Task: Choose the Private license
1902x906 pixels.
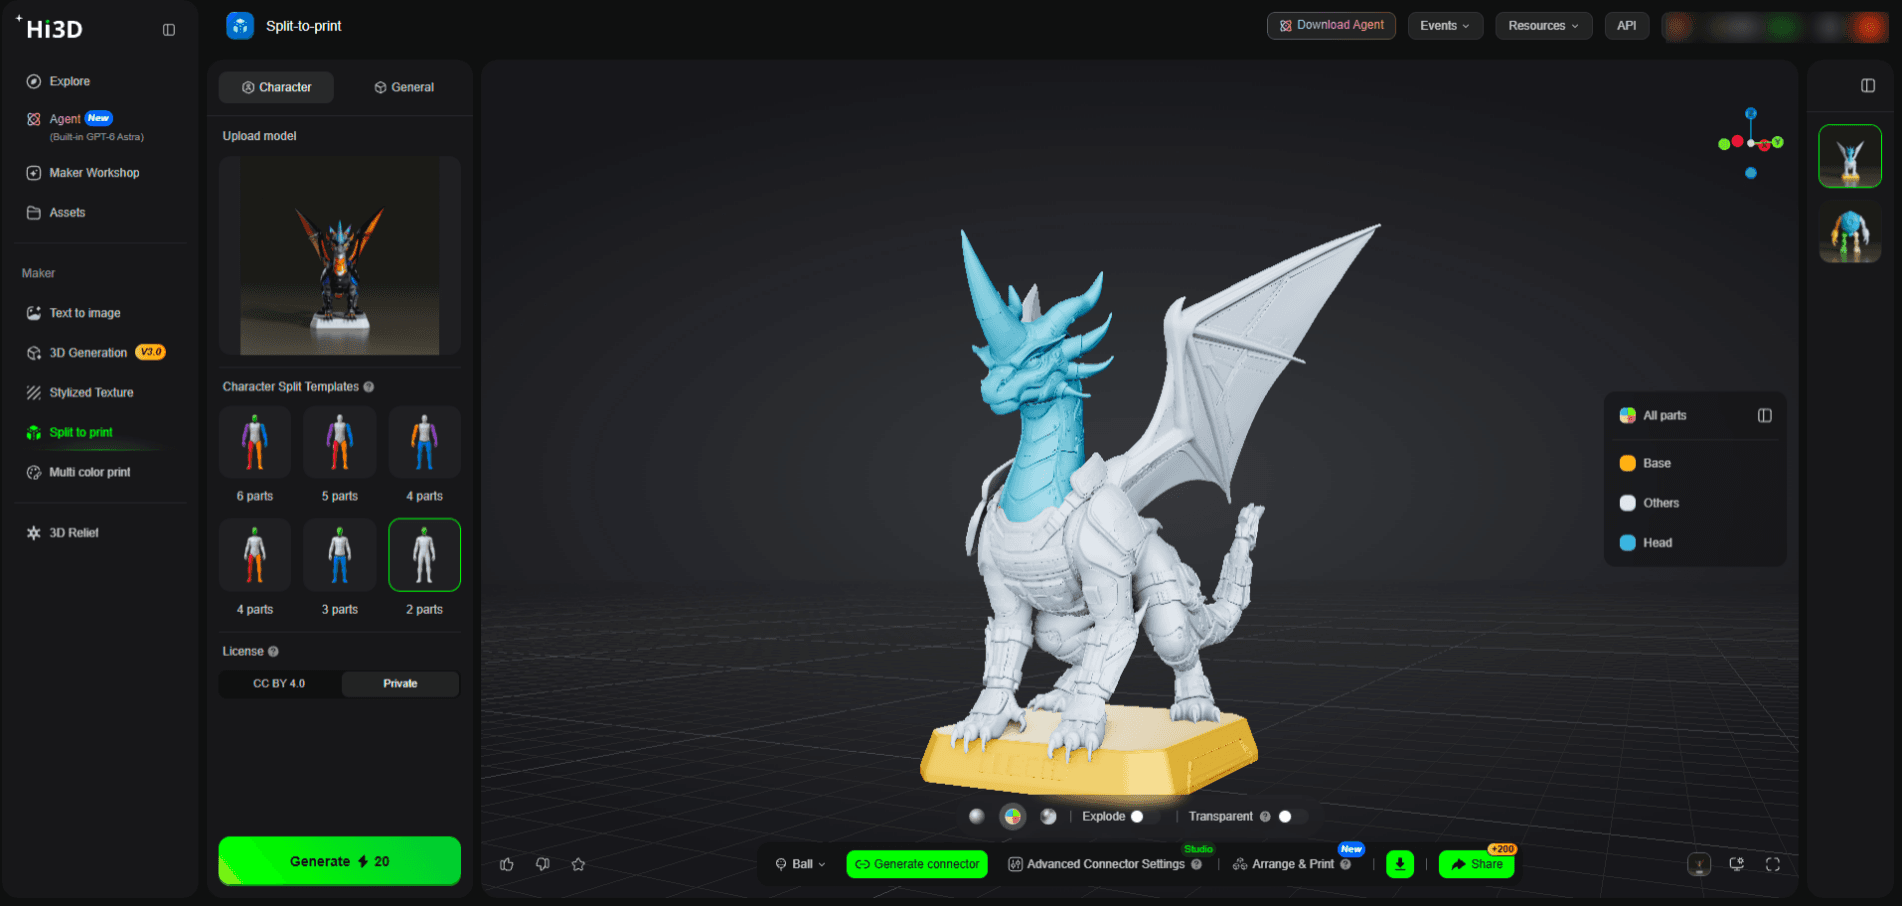Action: click(400, 684)
